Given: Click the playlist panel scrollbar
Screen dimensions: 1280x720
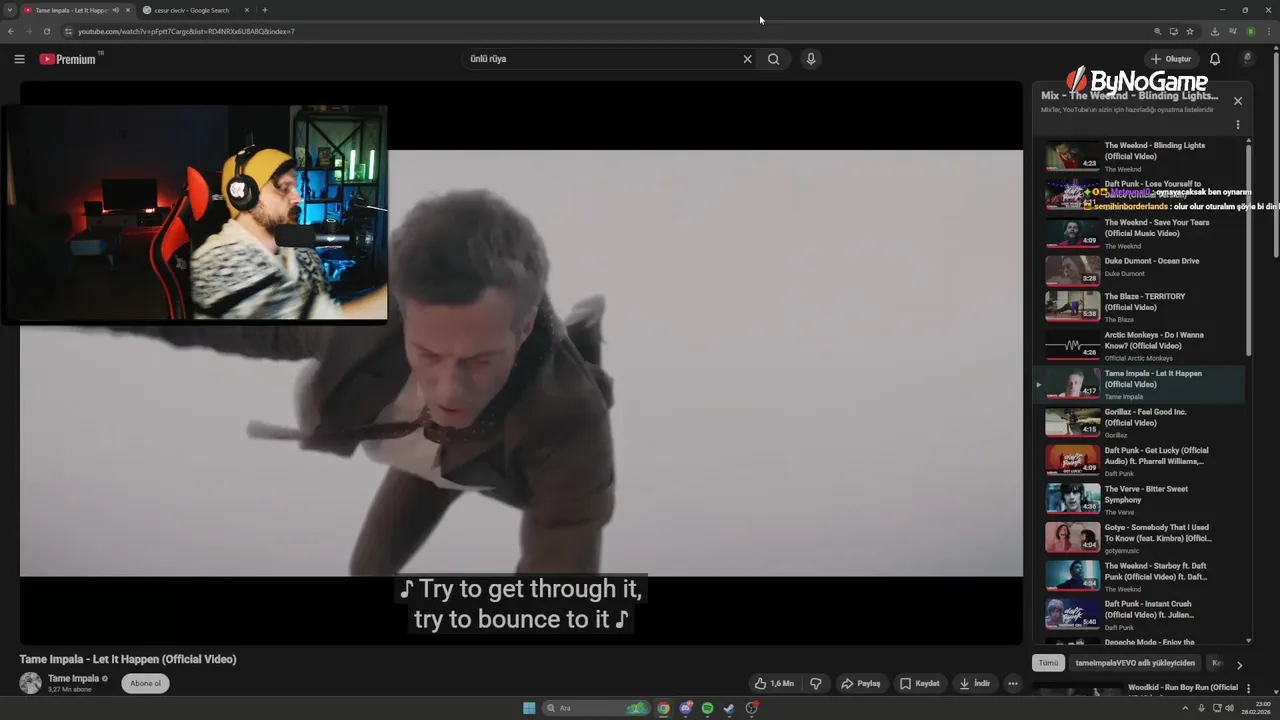Looking at the screenshot, I should point(1249,248).
